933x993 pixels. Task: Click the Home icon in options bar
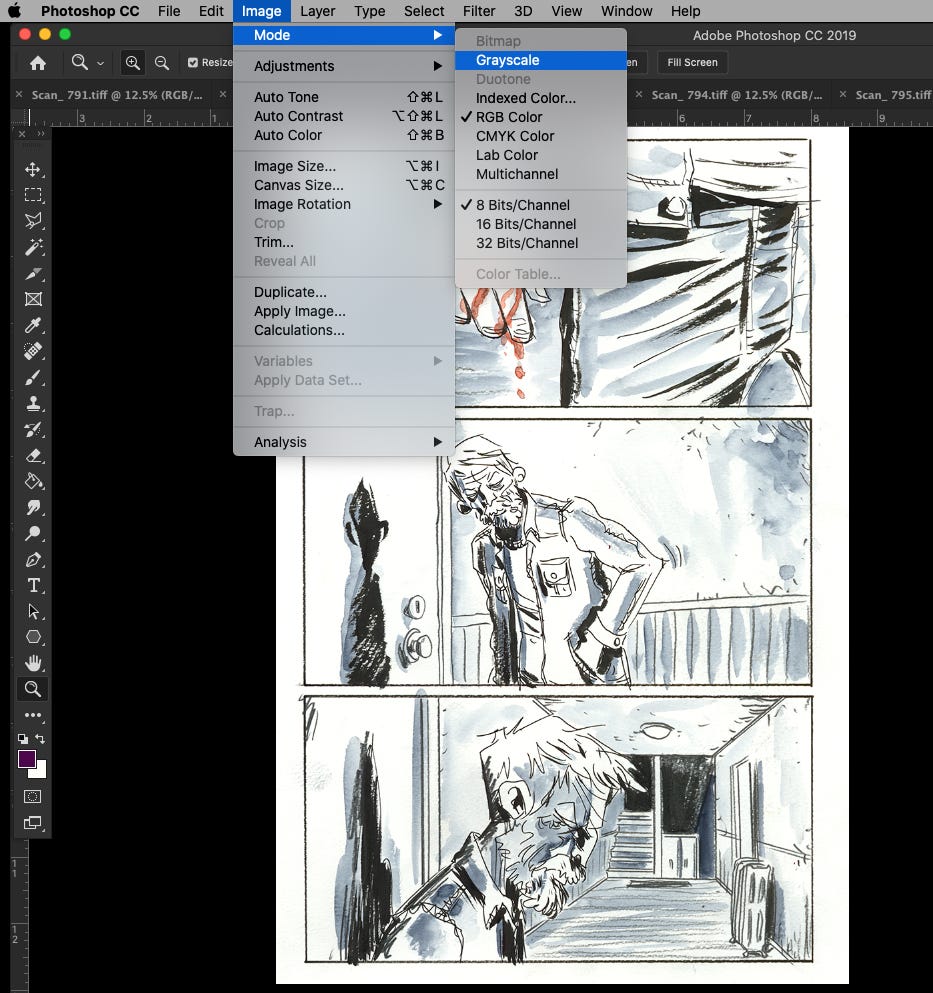click(38, 63)
